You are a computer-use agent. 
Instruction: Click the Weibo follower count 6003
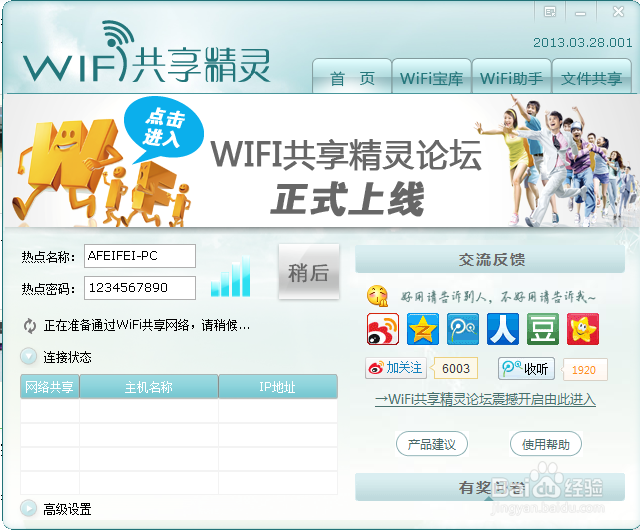tap(456, 369)
